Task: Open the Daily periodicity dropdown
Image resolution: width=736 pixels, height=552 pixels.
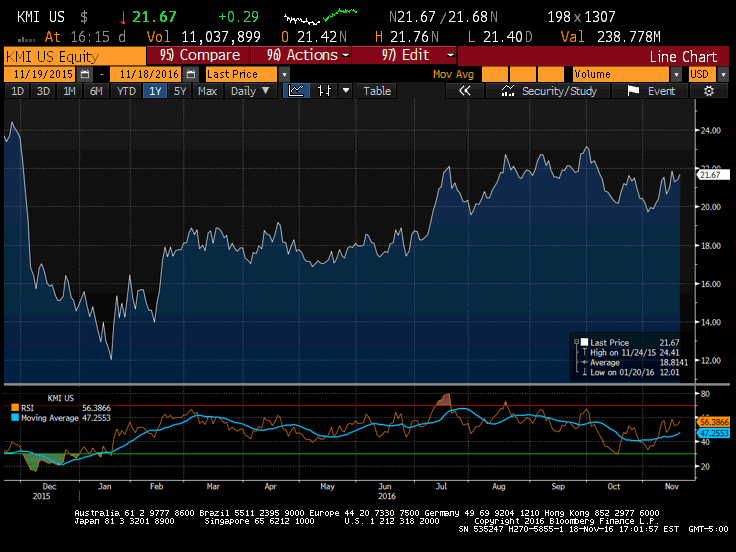Action: coord(250,91)
